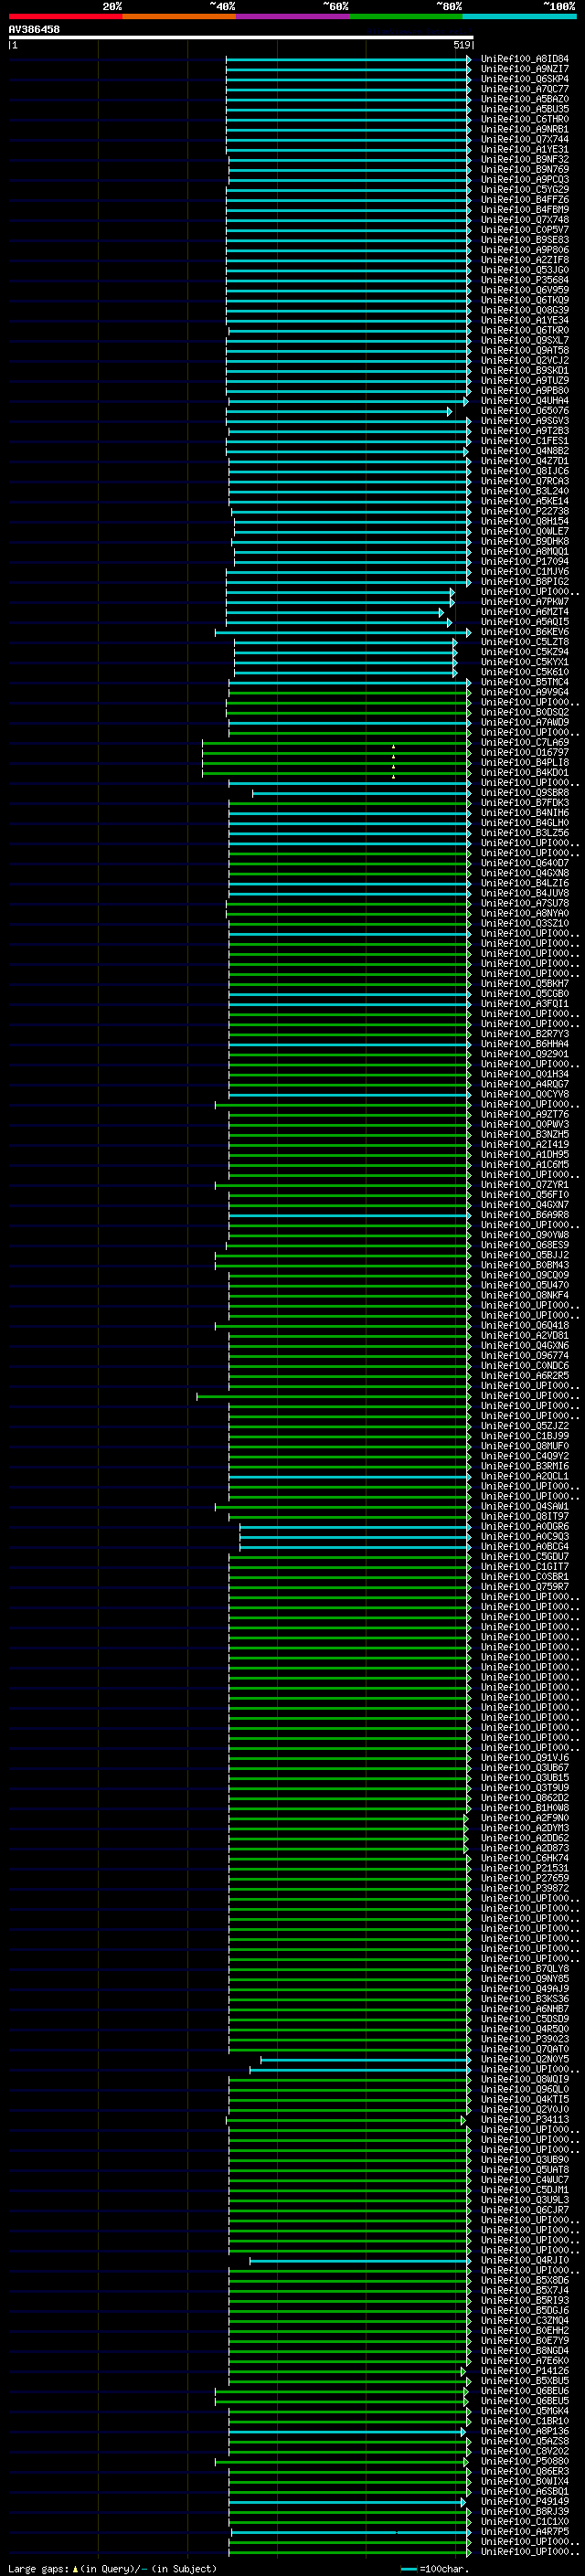
Task: Select the hit label UniRef100_B4PLI8
Action: (525, 763)
